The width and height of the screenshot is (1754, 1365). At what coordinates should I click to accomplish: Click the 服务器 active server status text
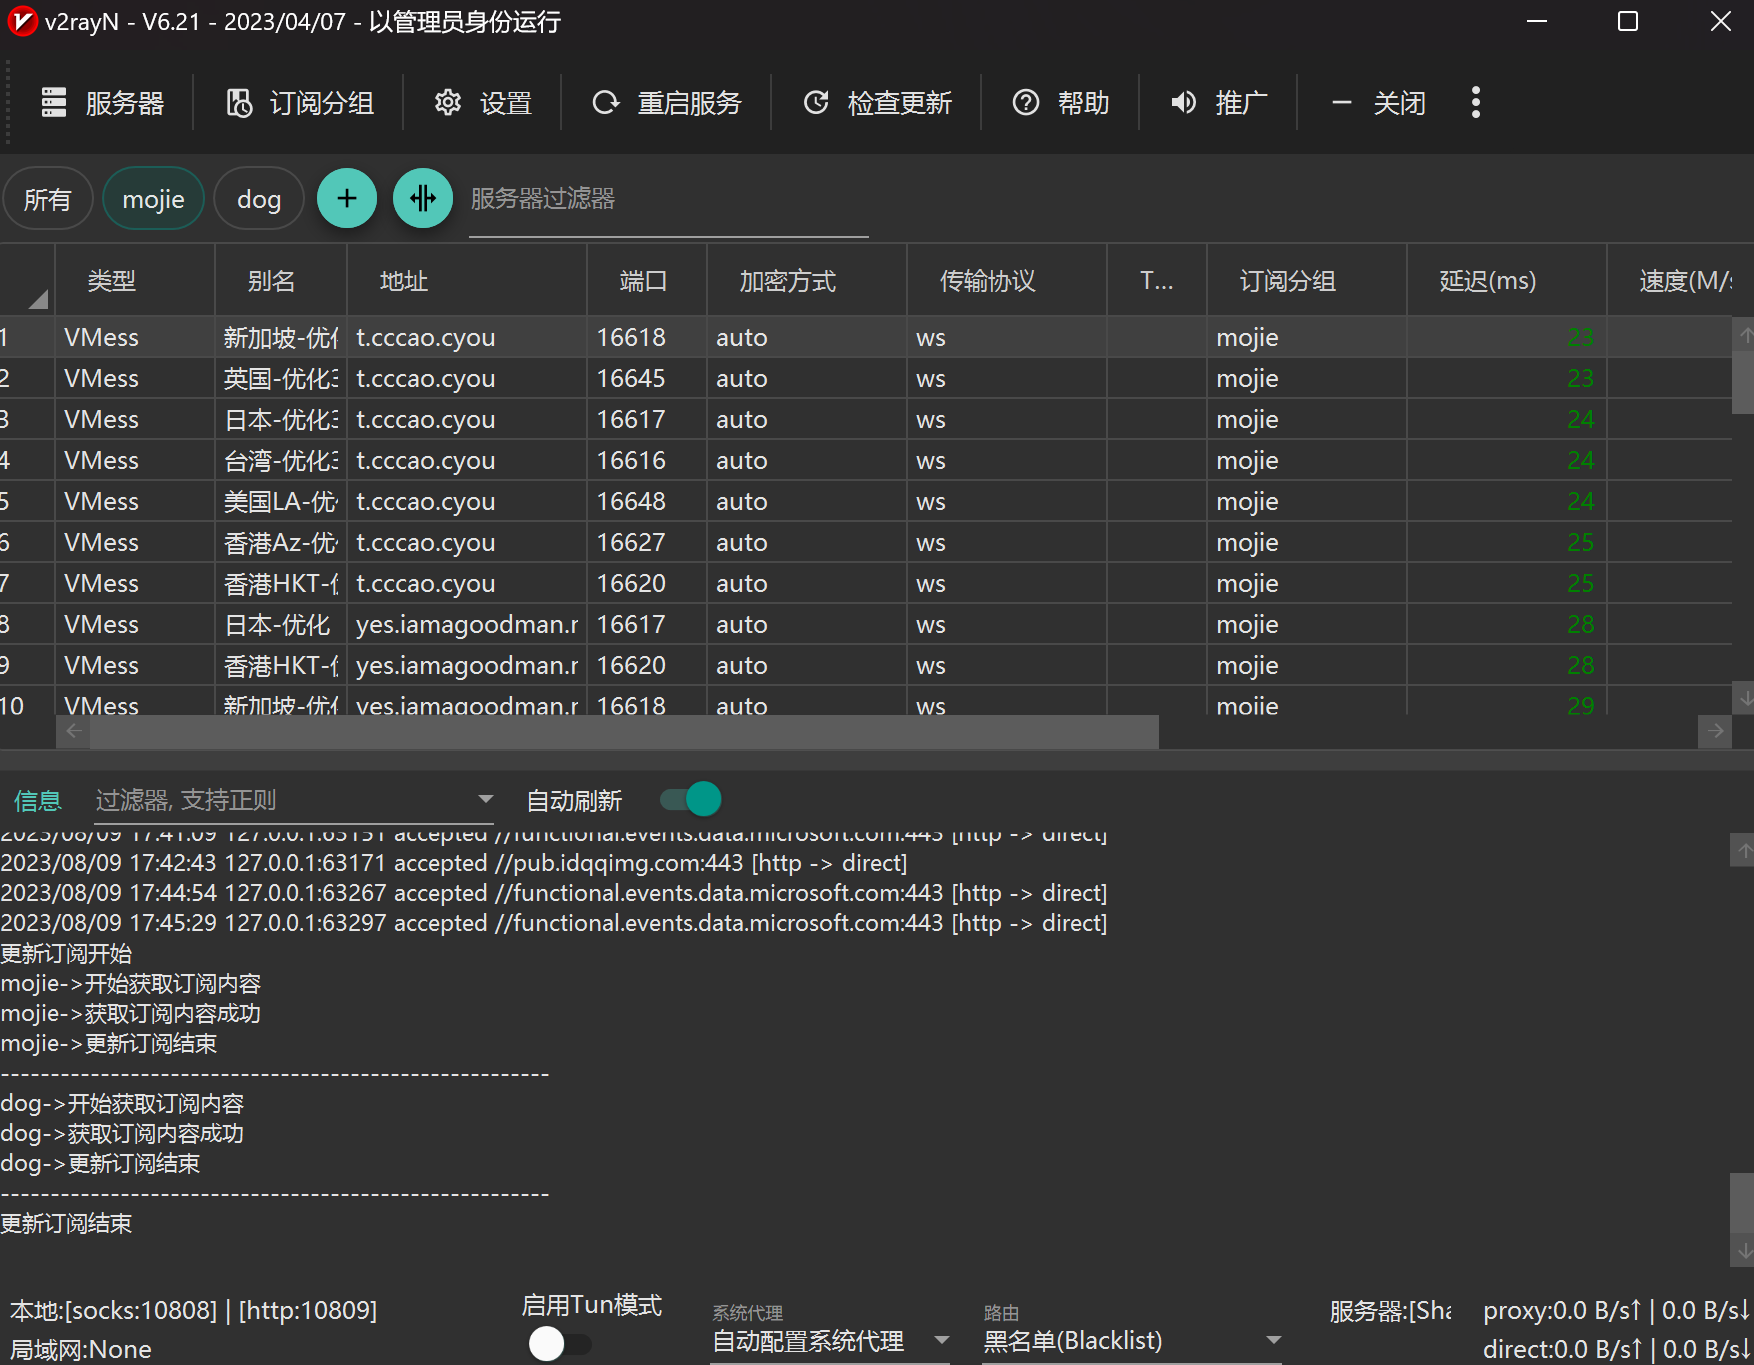1390,1310
